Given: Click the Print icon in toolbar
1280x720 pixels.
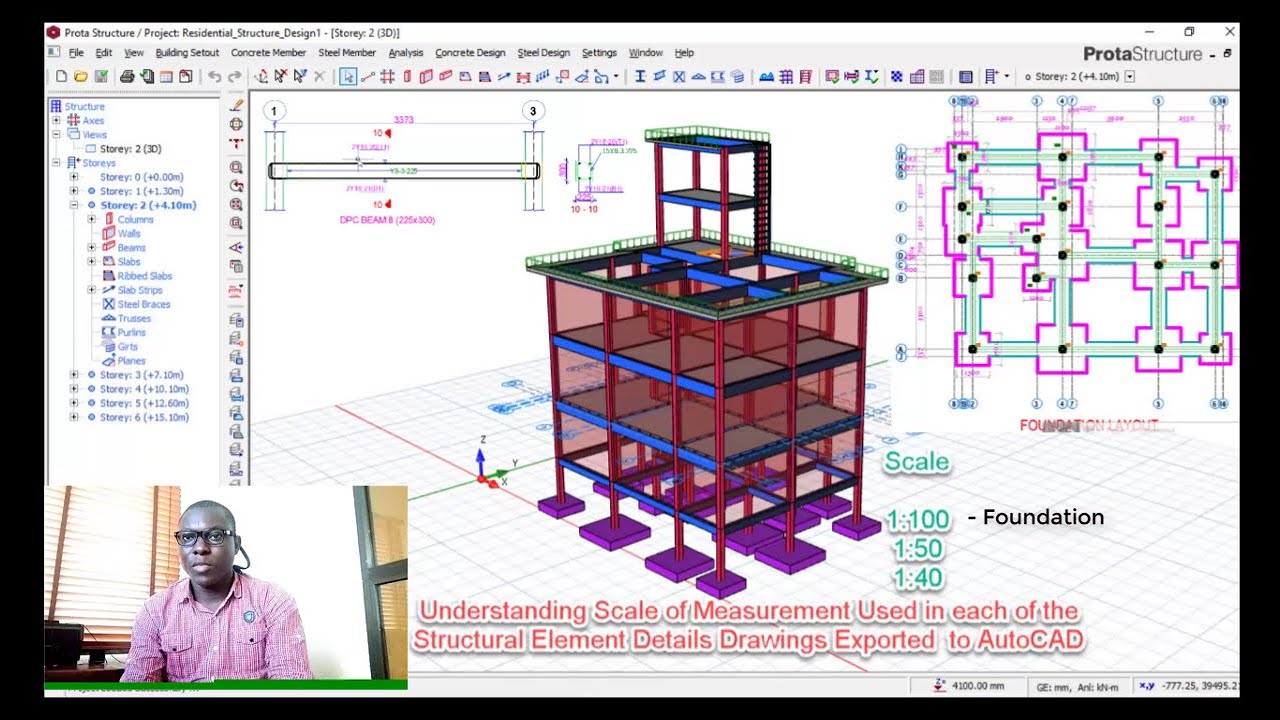Looking at the screenshot, I should (x=128, y=76).
